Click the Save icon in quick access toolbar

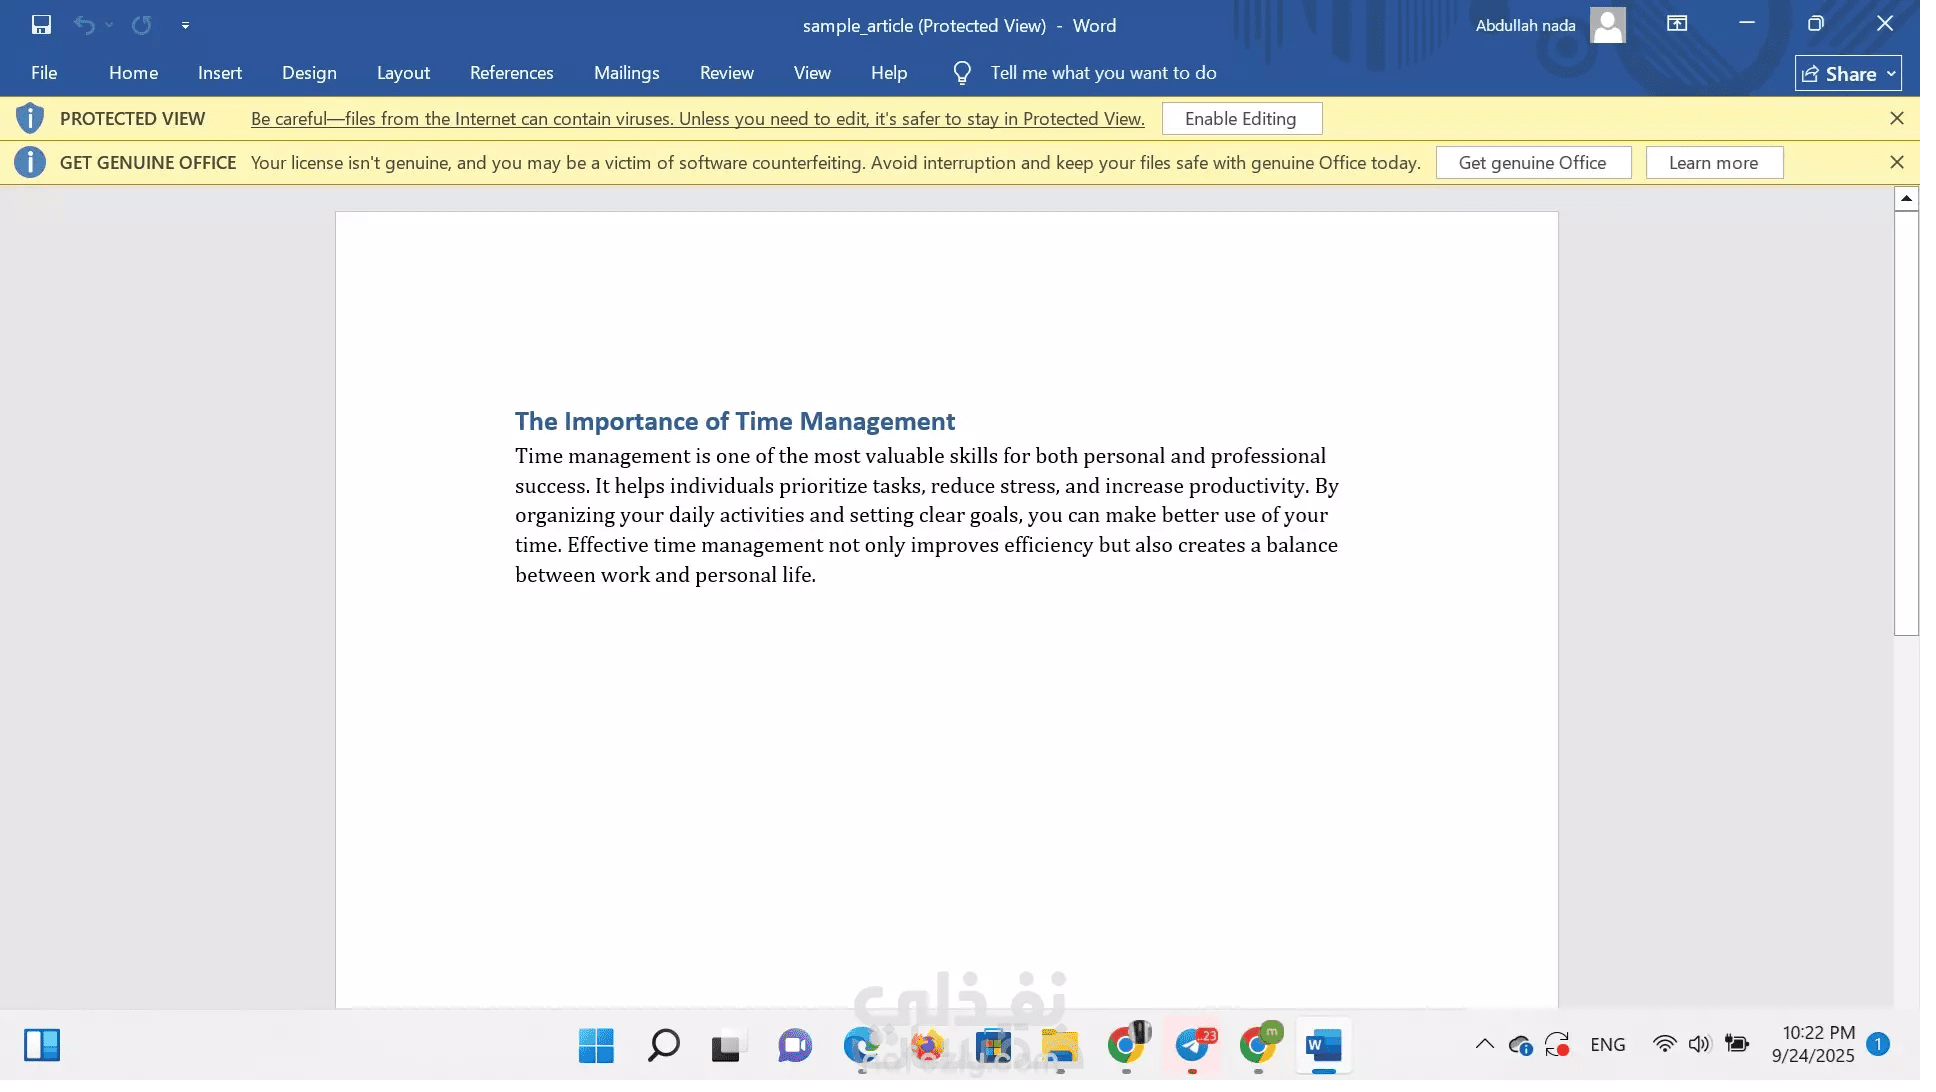click(41, 25)
